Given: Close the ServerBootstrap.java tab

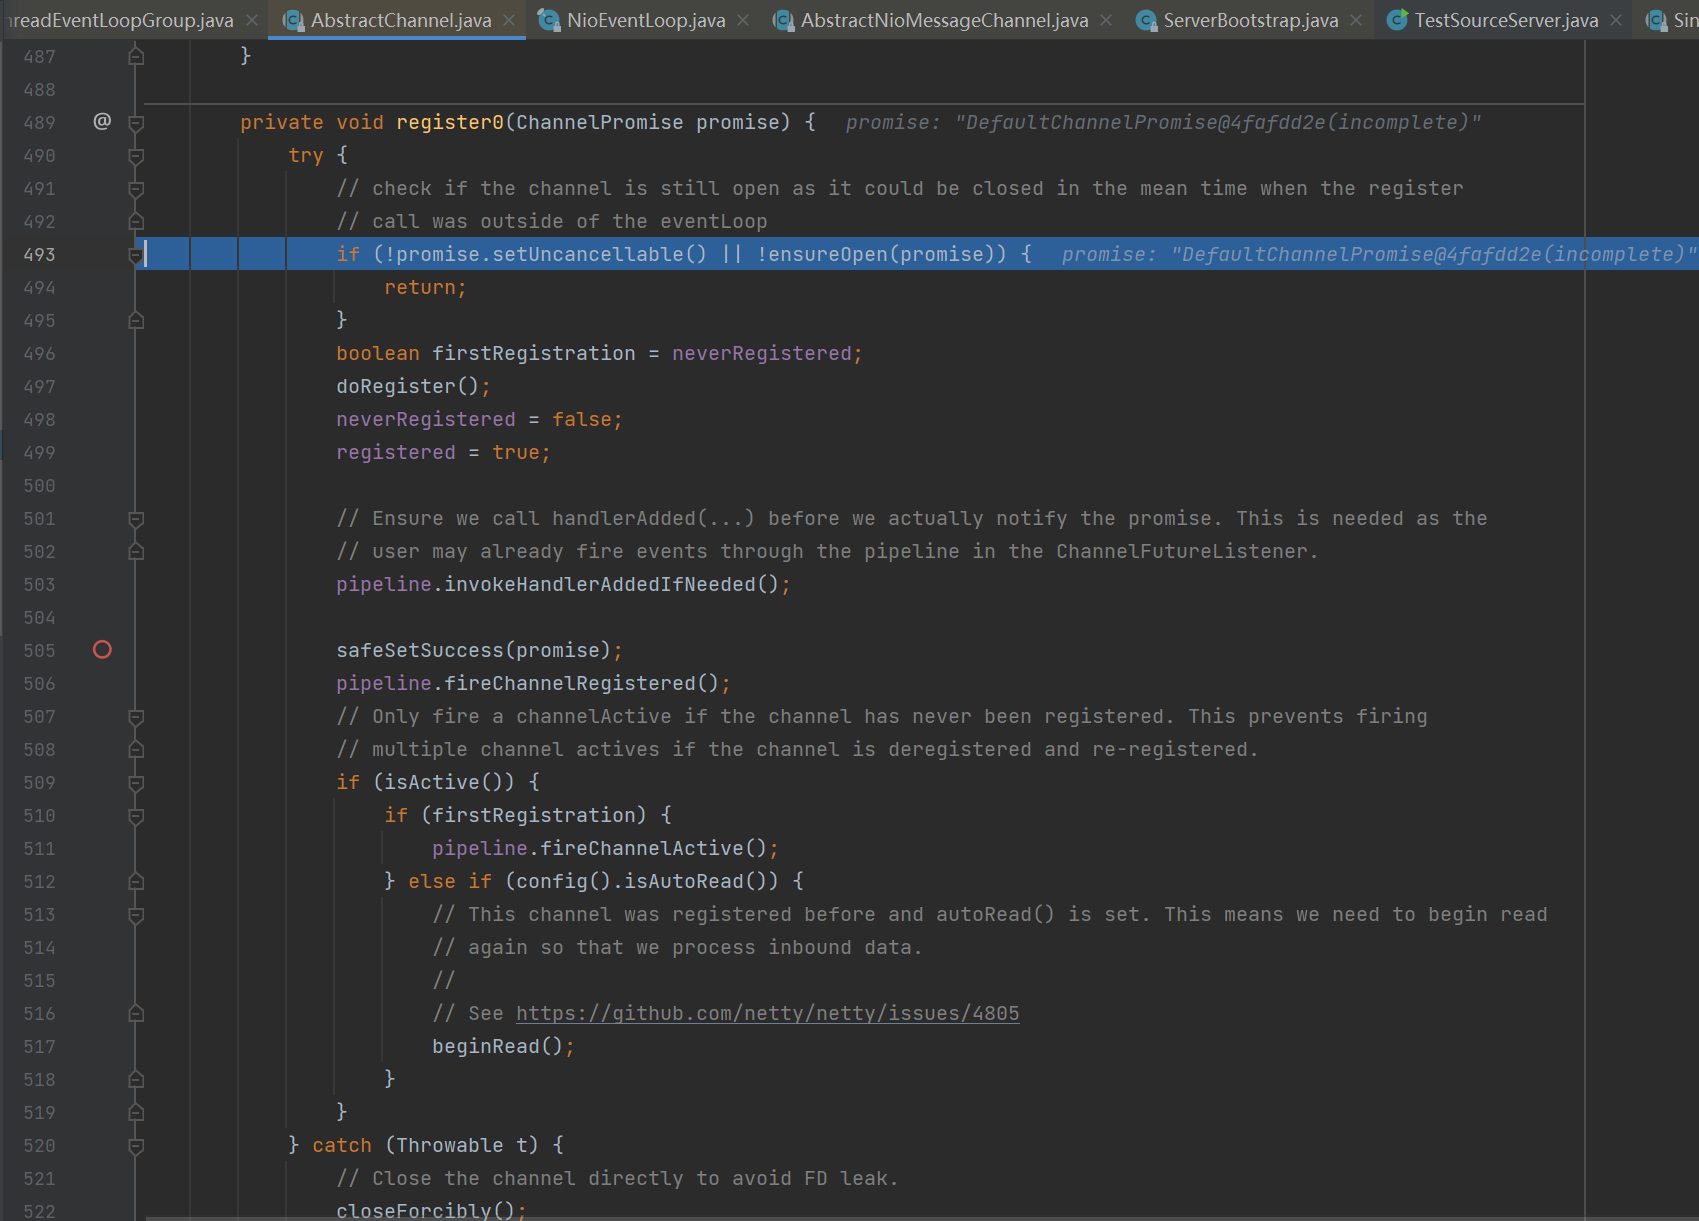Looking at the screenshot, I should [x=1356, y=20].
